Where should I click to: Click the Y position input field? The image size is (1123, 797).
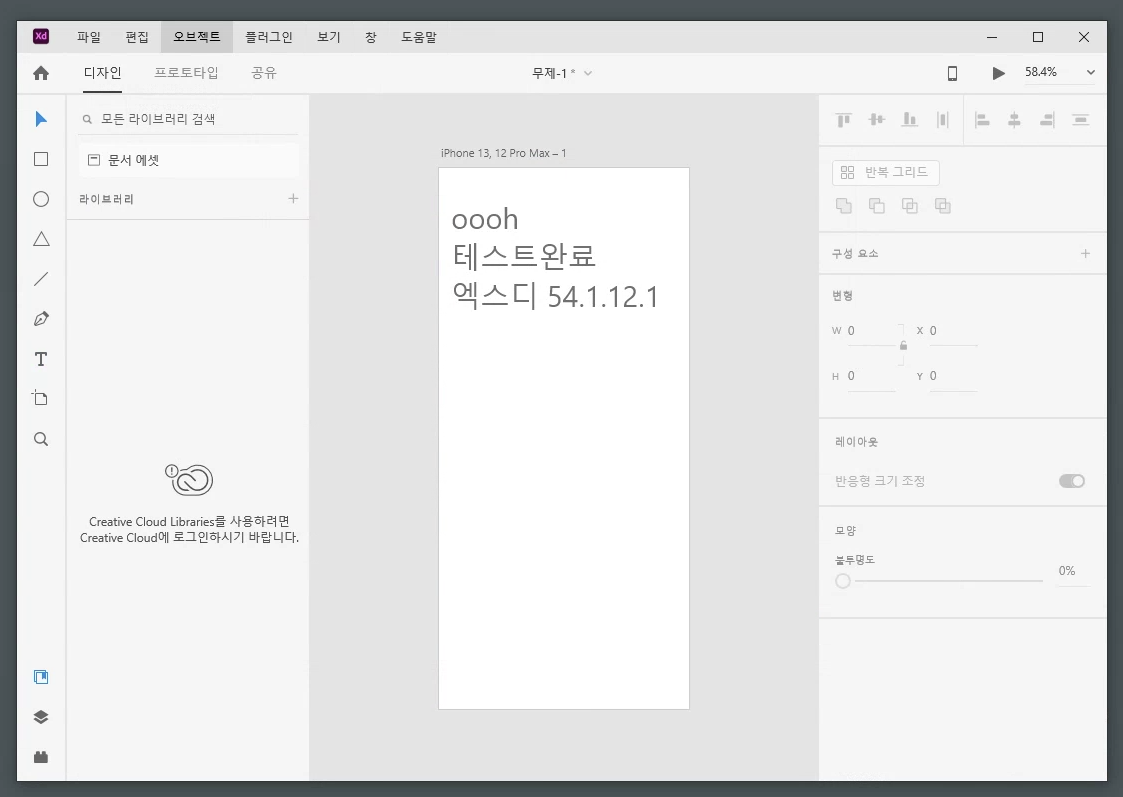coord(953,377)
